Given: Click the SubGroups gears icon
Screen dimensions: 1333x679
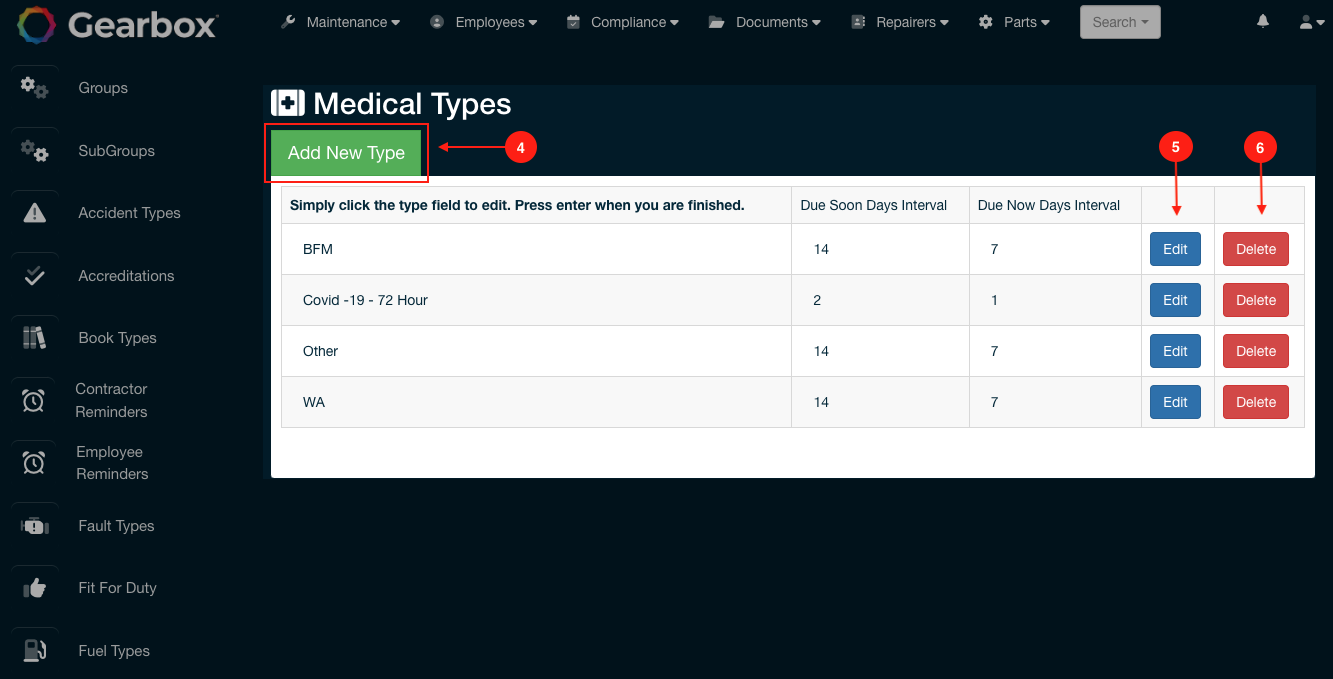Looking at the screenshot, I should tap(34, 151).
